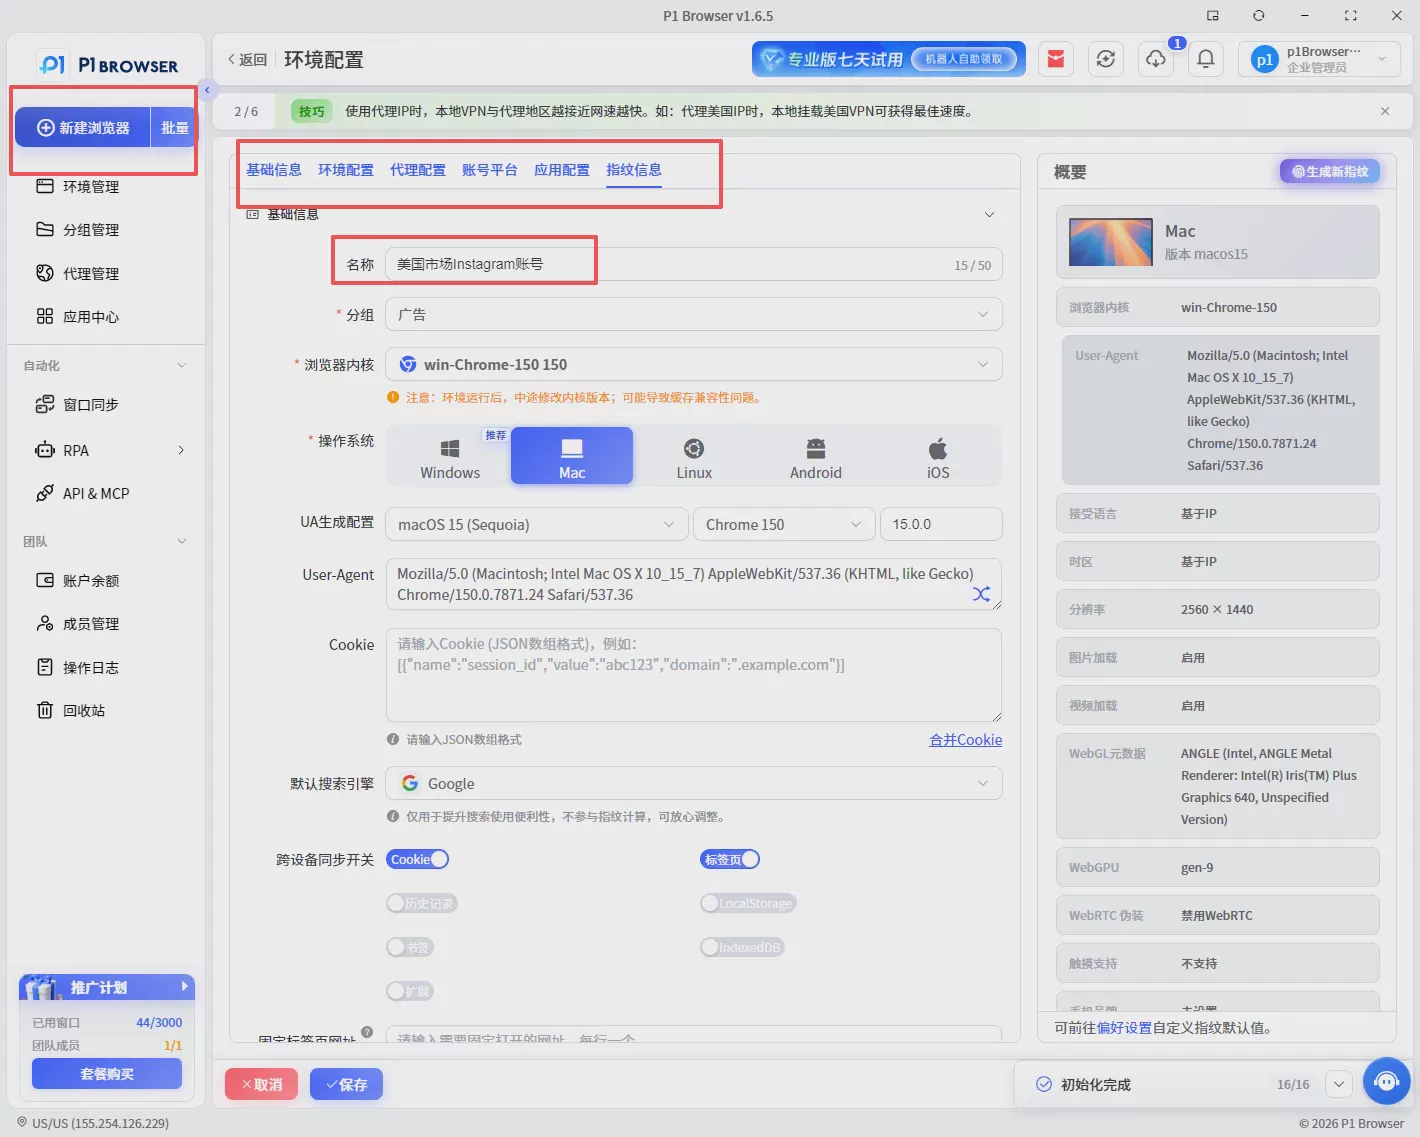Toggle the 标签页 sync switch
This screenshot has height=1137, width=1420.
point(730,860)
